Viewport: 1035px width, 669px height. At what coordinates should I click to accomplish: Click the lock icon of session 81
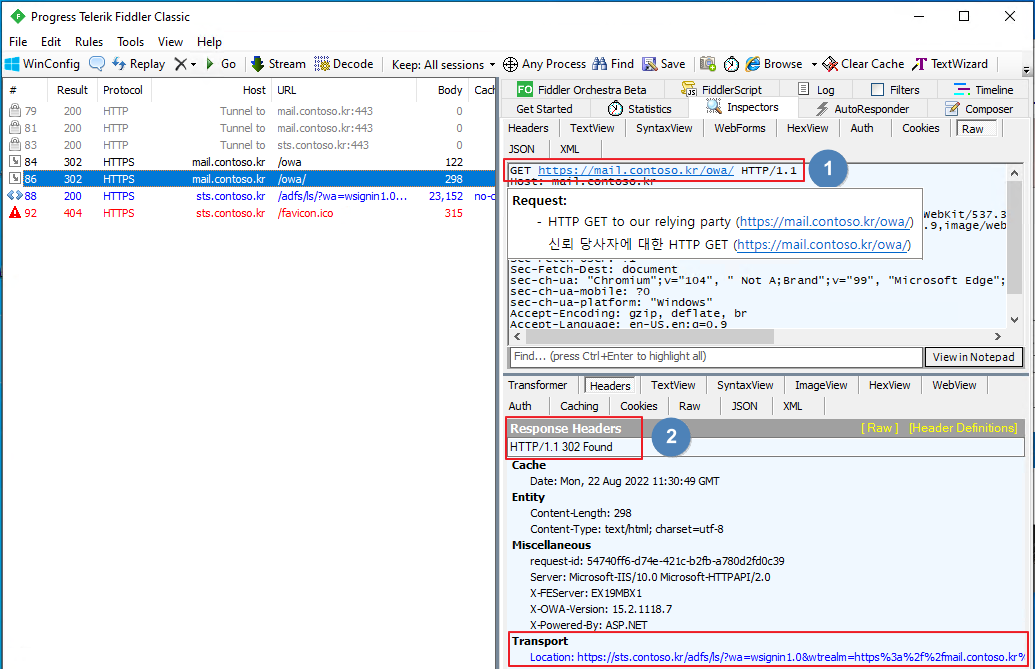tap(15, 127)
